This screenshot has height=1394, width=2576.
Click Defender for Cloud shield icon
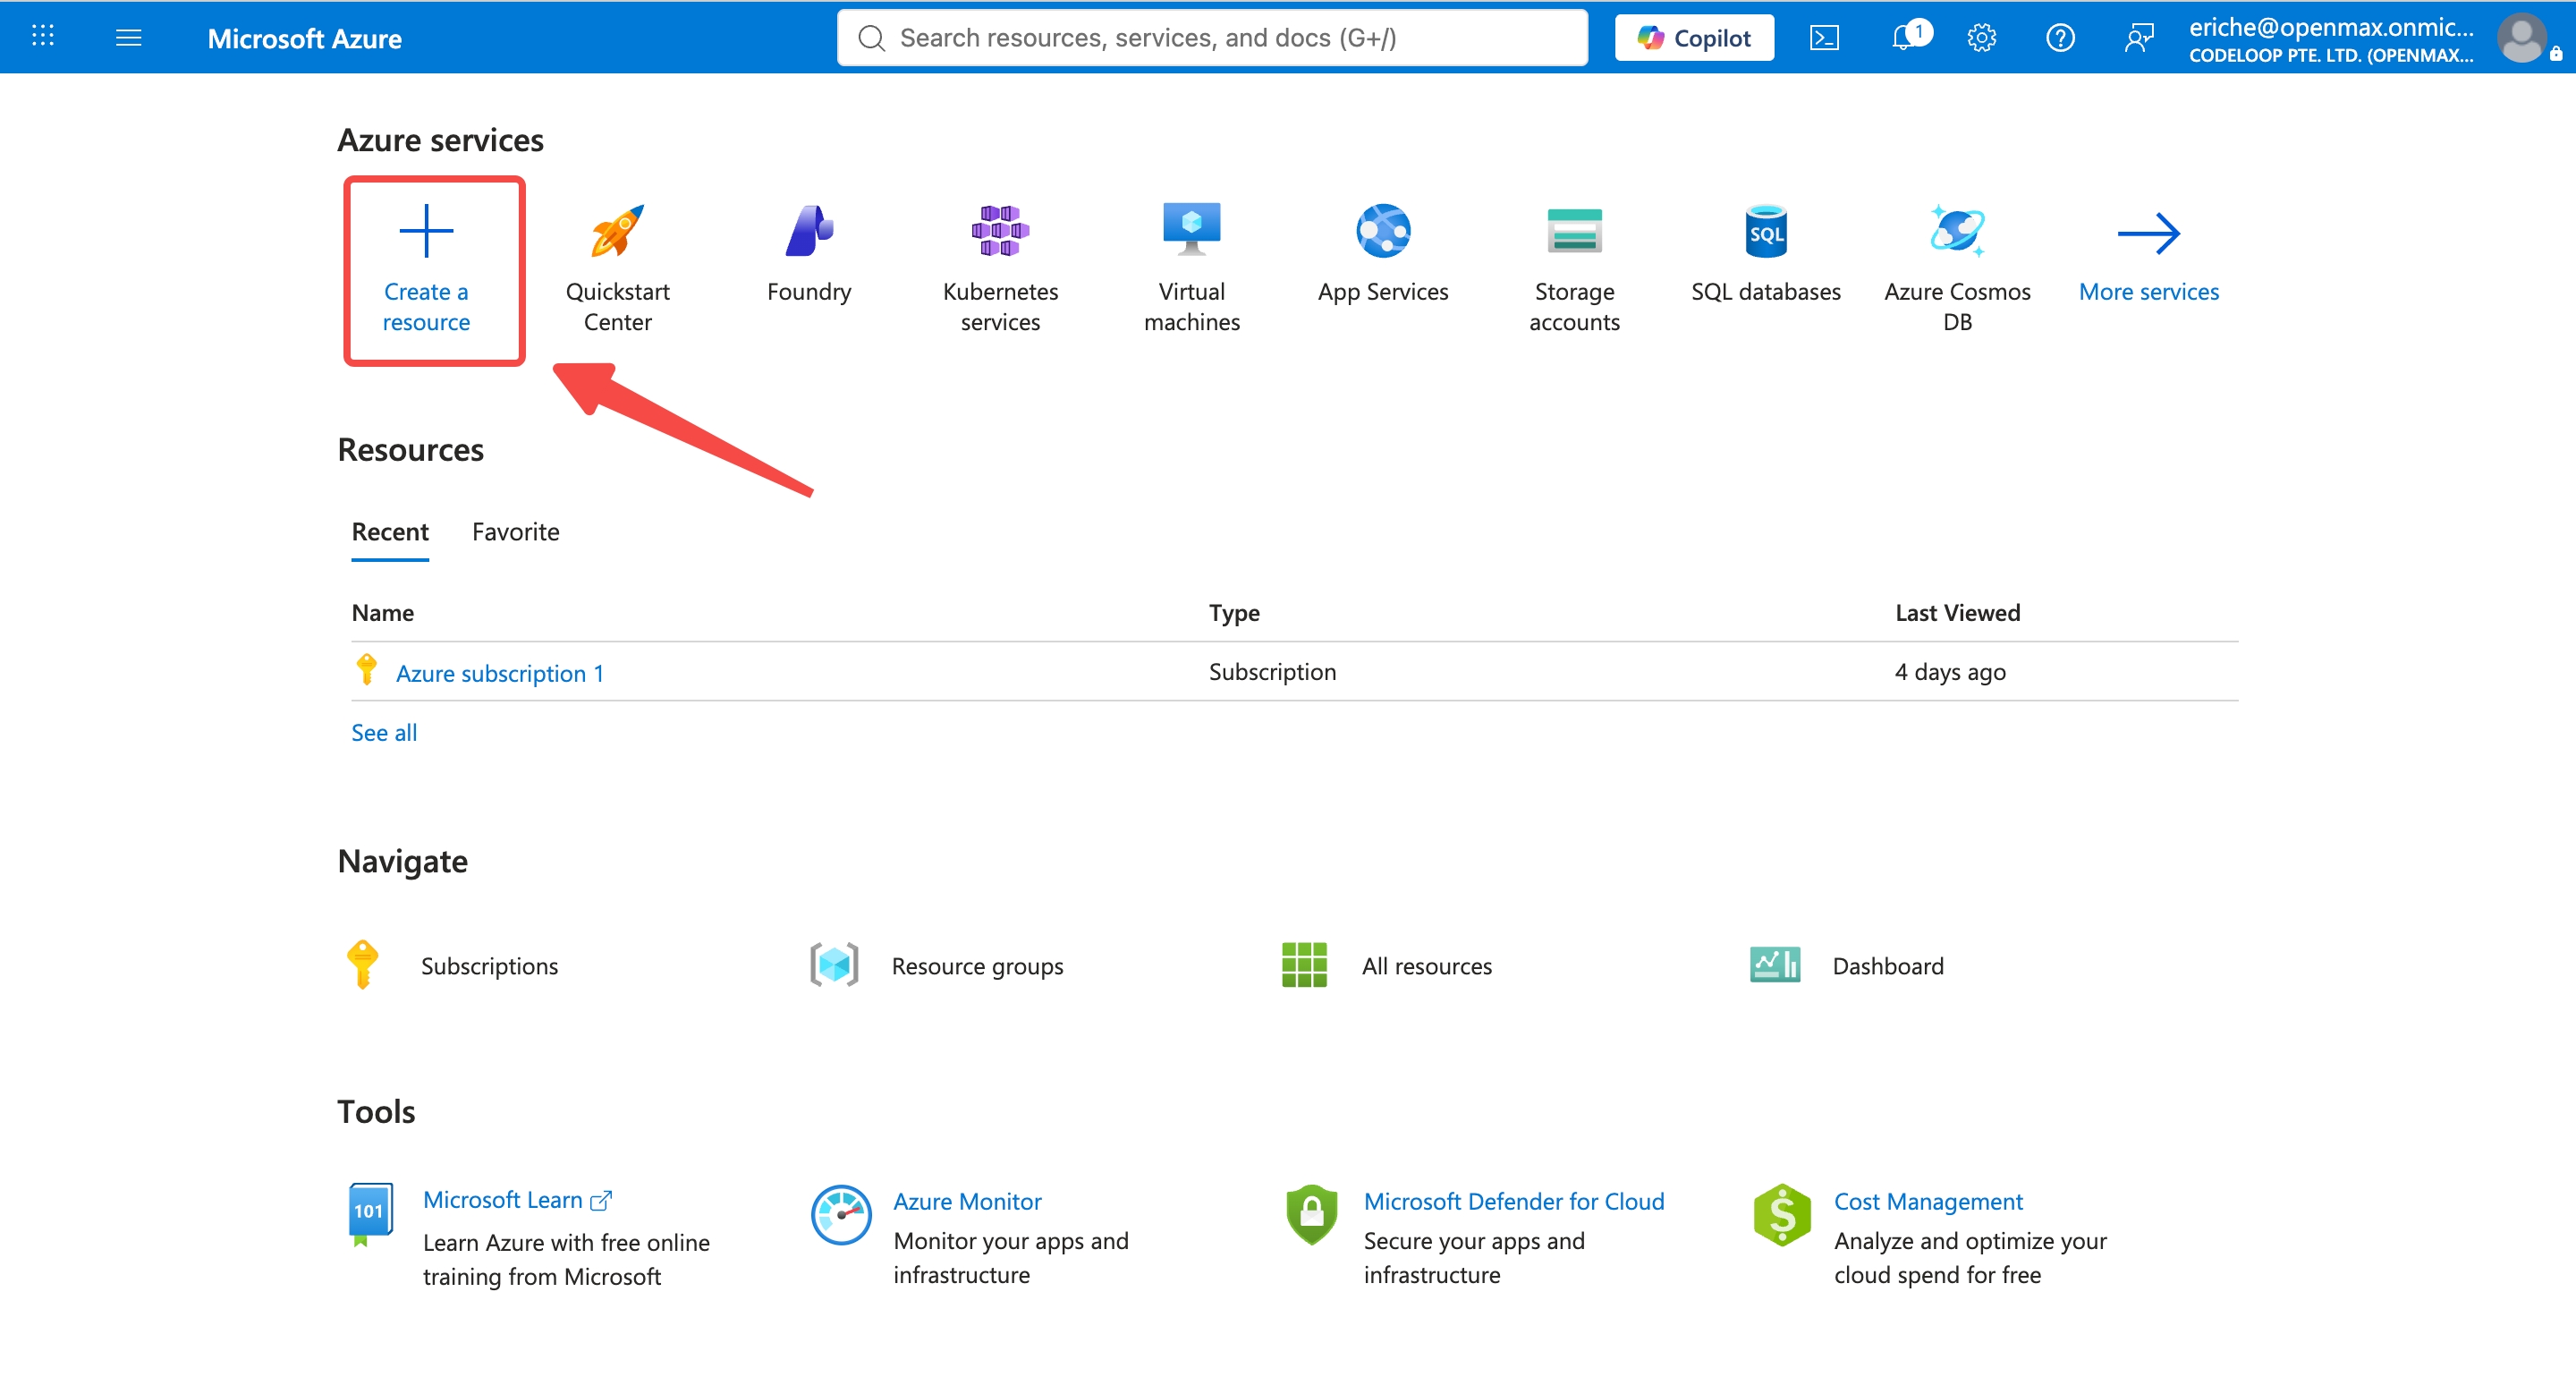coord(1312,1215)
